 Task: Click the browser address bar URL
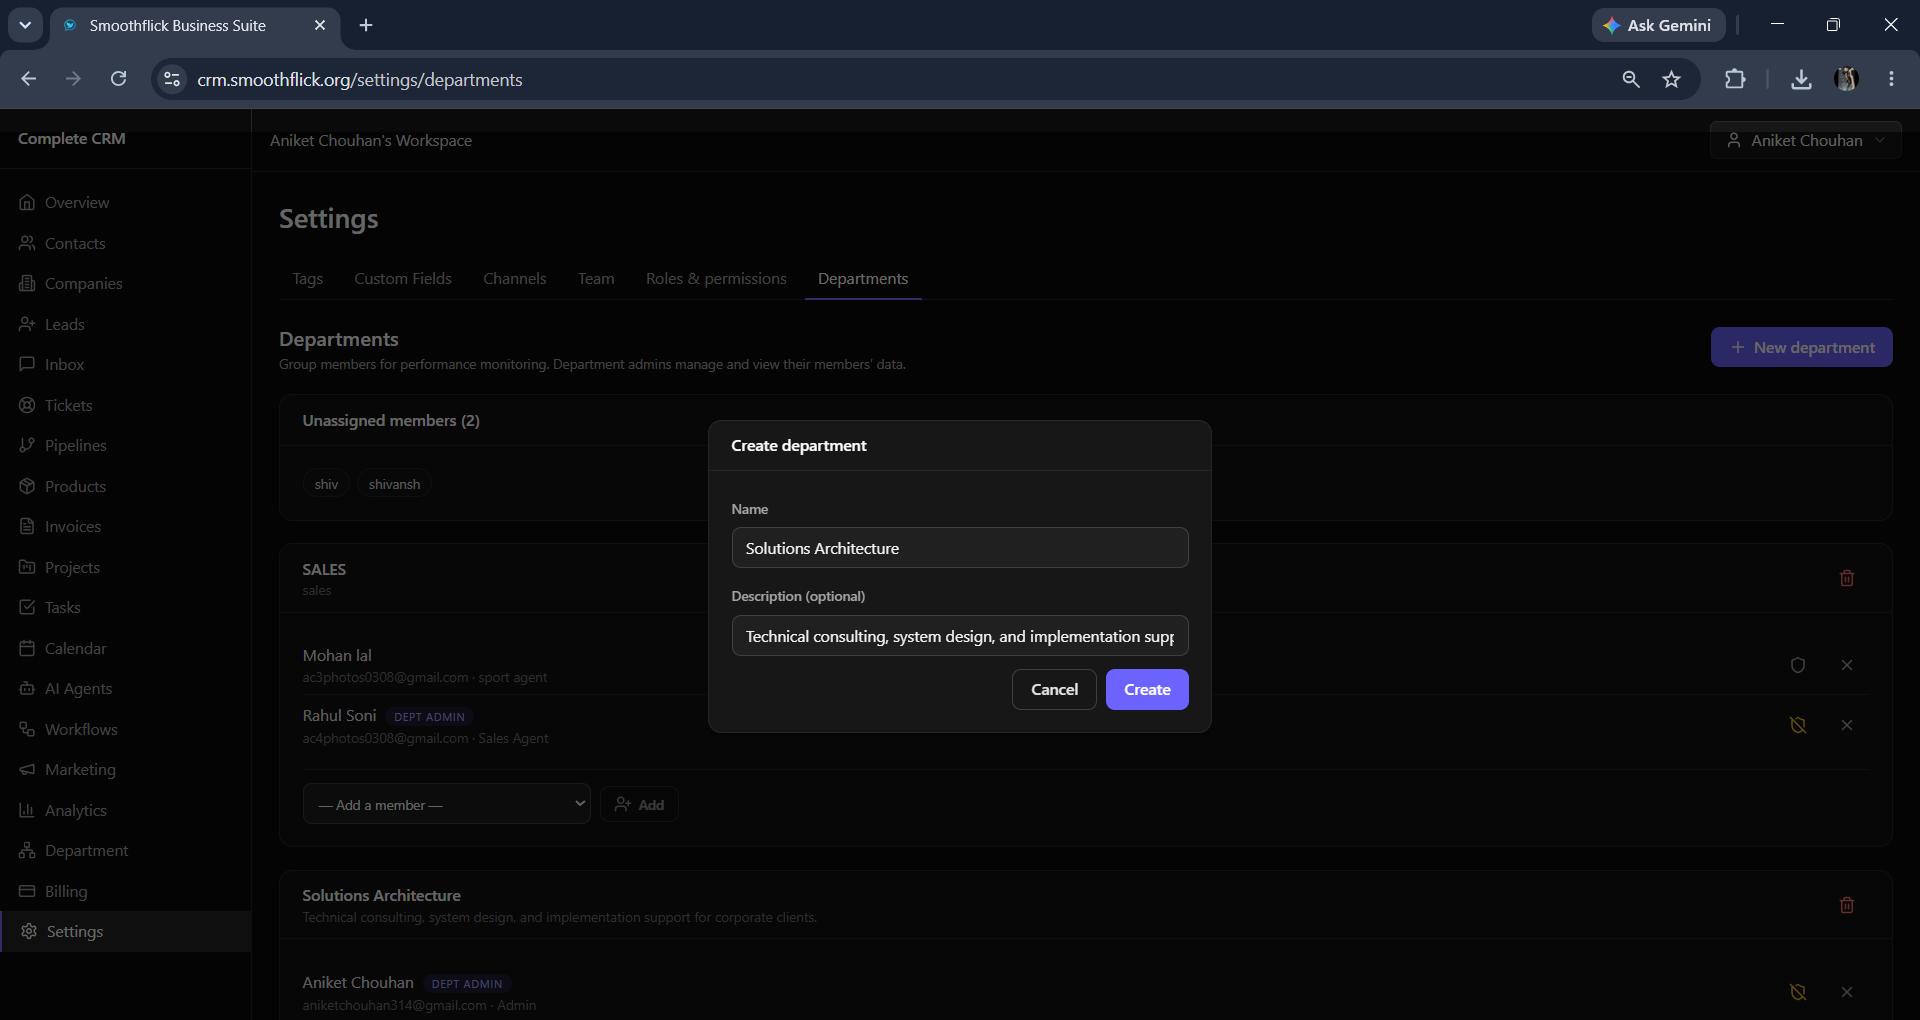360,80
